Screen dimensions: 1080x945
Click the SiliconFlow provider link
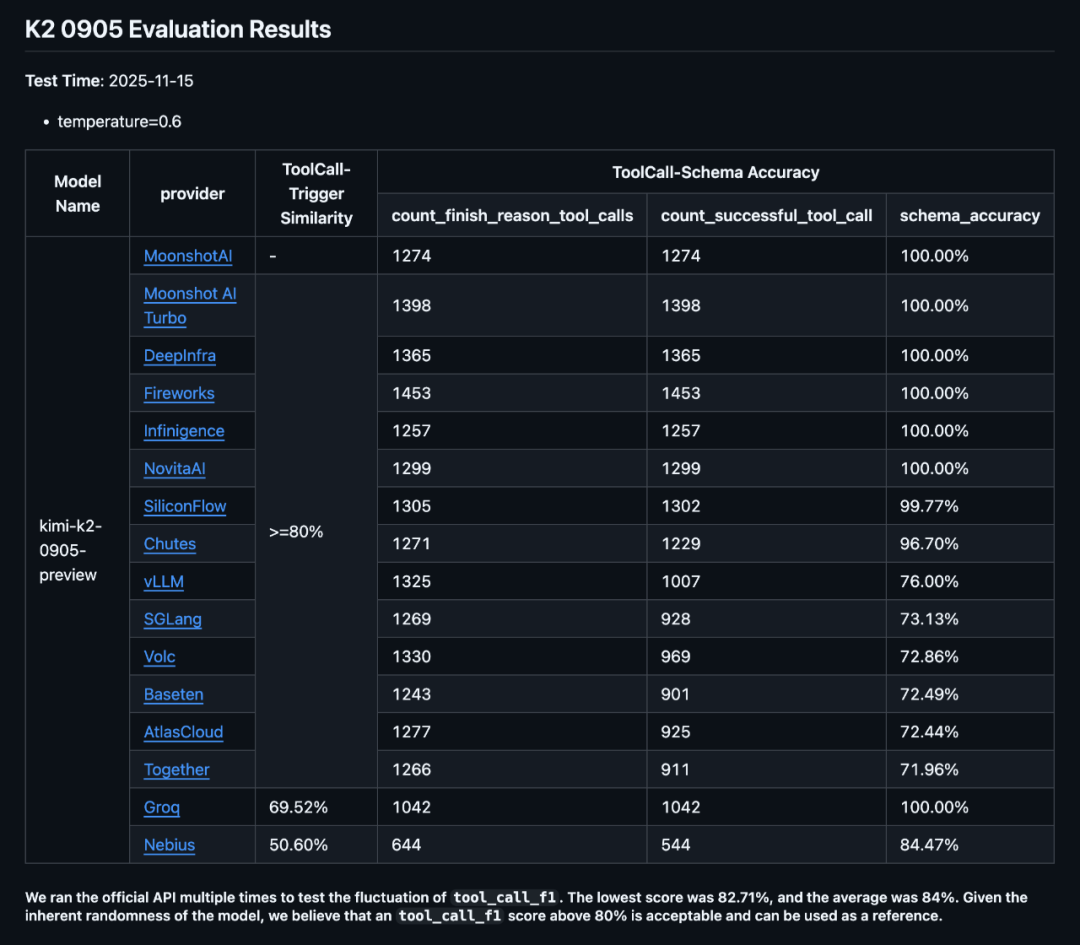185,506
